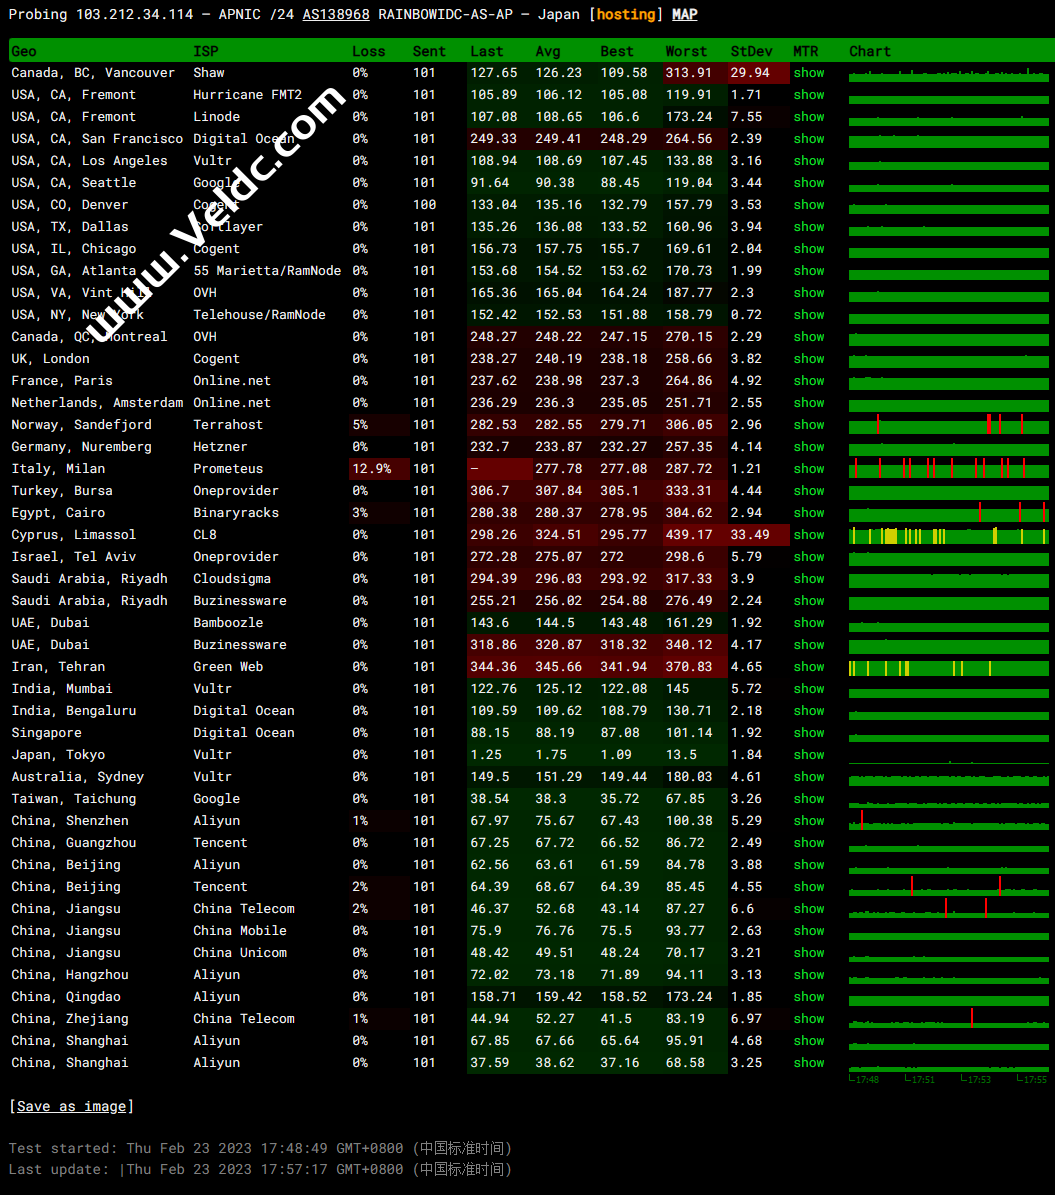Click the latency chart for Cyprus Limassol
Screen dimensions: 1055x1195
[x=948, y=536]
